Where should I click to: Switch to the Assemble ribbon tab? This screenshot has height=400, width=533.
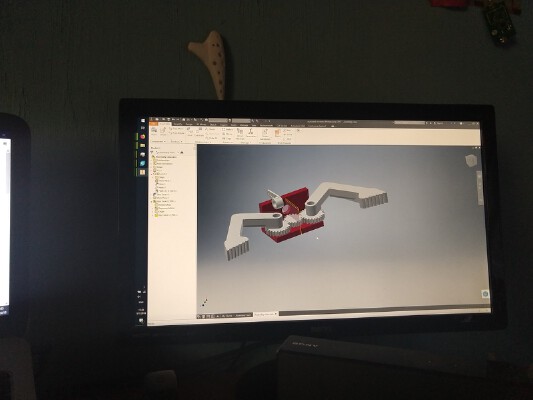point(165,124)
